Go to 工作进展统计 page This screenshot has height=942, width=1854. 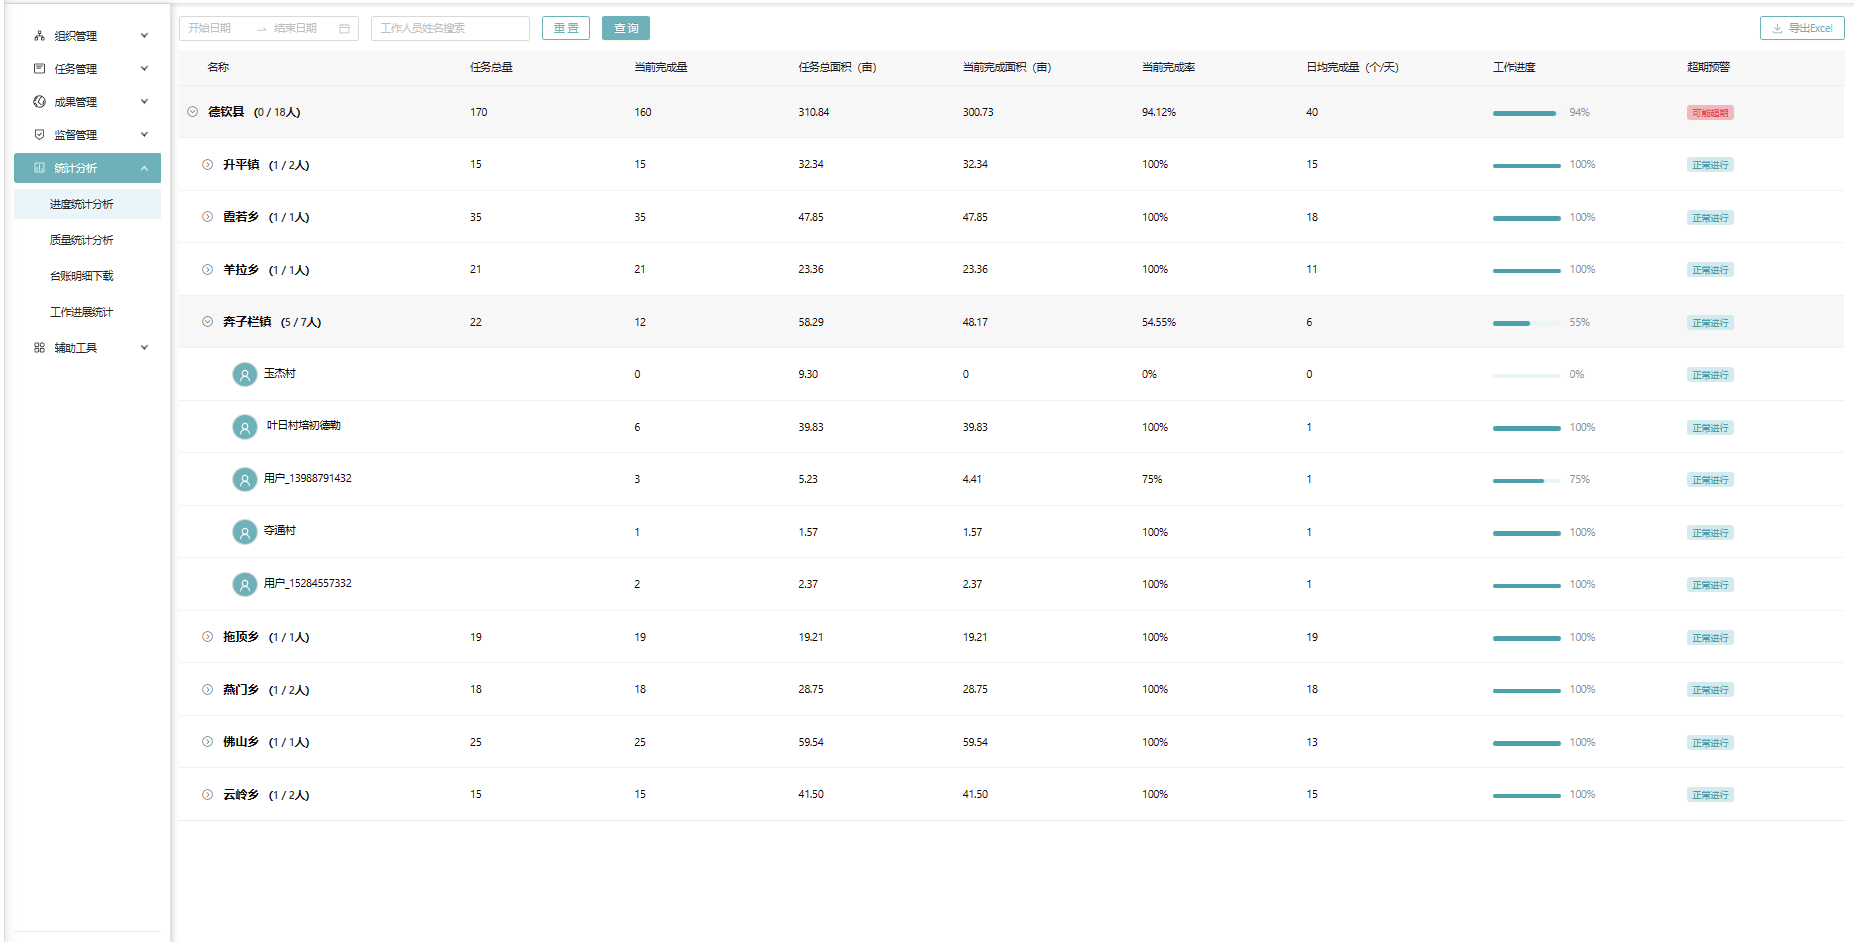pos(82,312)
